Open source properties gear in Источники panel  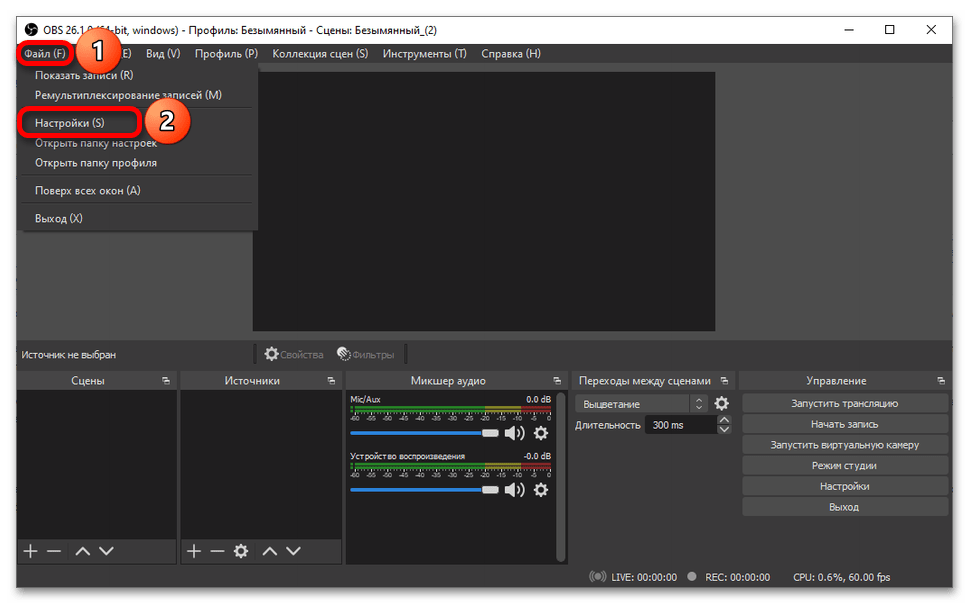pyautogui.click(x=241, y=551)
